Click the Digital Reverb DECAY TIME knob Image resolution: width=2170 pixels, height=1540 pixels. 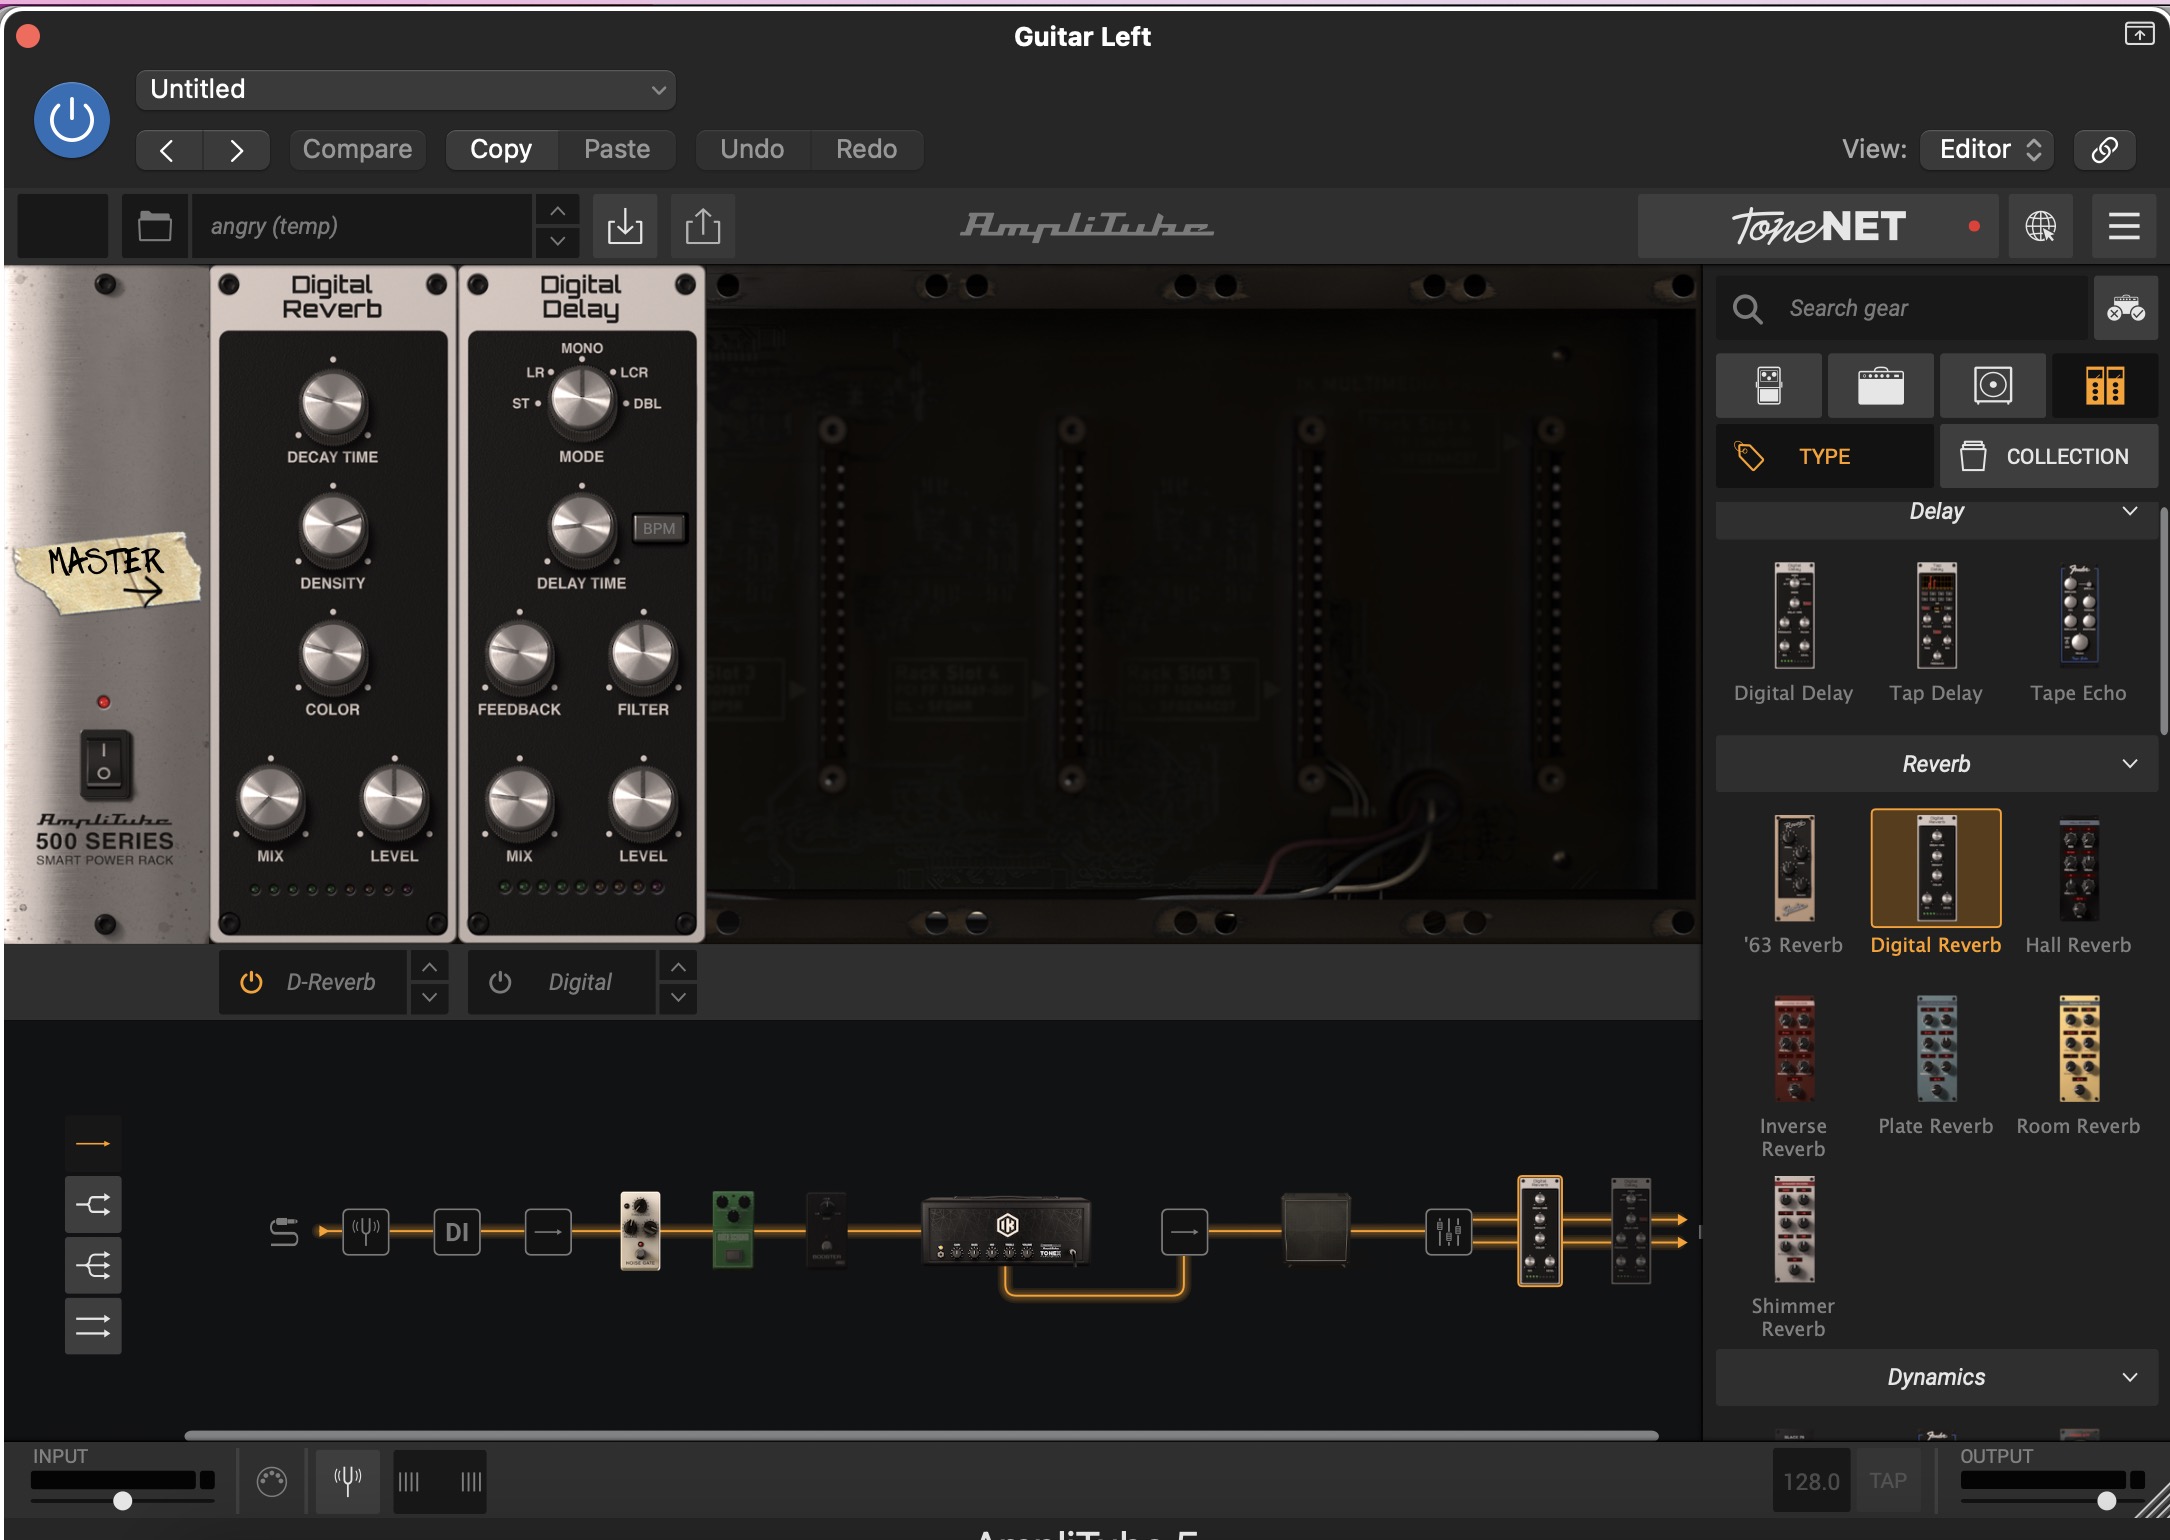click(333, 403)
